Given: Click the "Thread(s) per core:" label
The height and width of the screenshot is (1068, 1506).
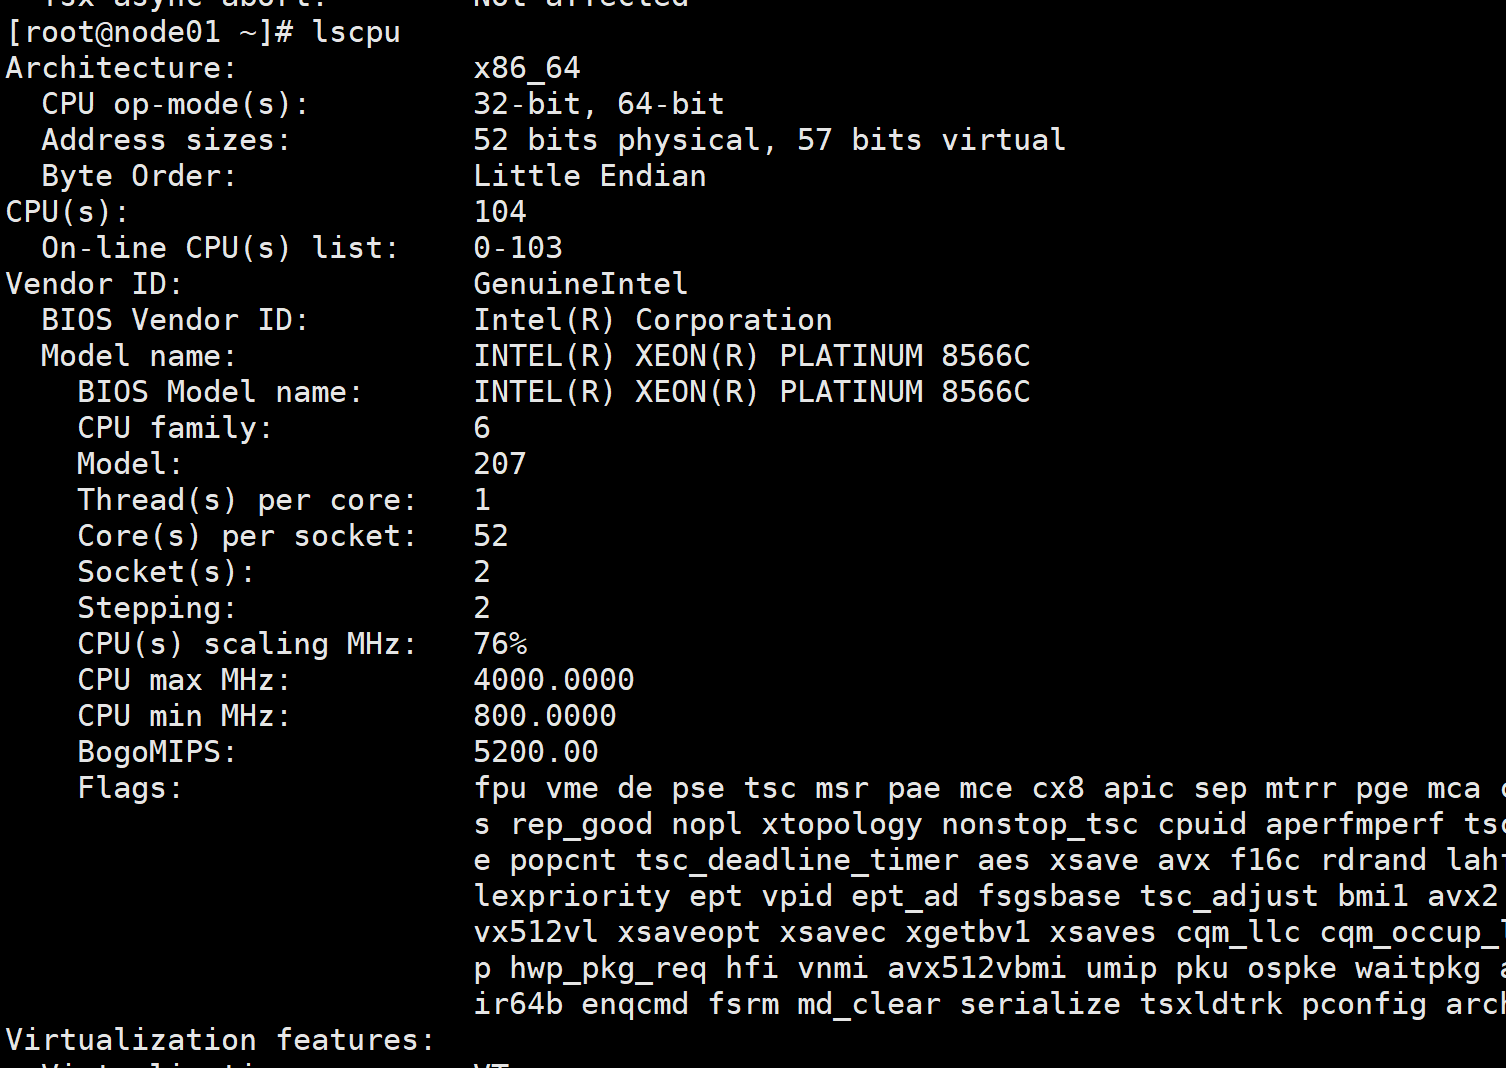Looking at the screenshot, I should (x=246, y=500).
